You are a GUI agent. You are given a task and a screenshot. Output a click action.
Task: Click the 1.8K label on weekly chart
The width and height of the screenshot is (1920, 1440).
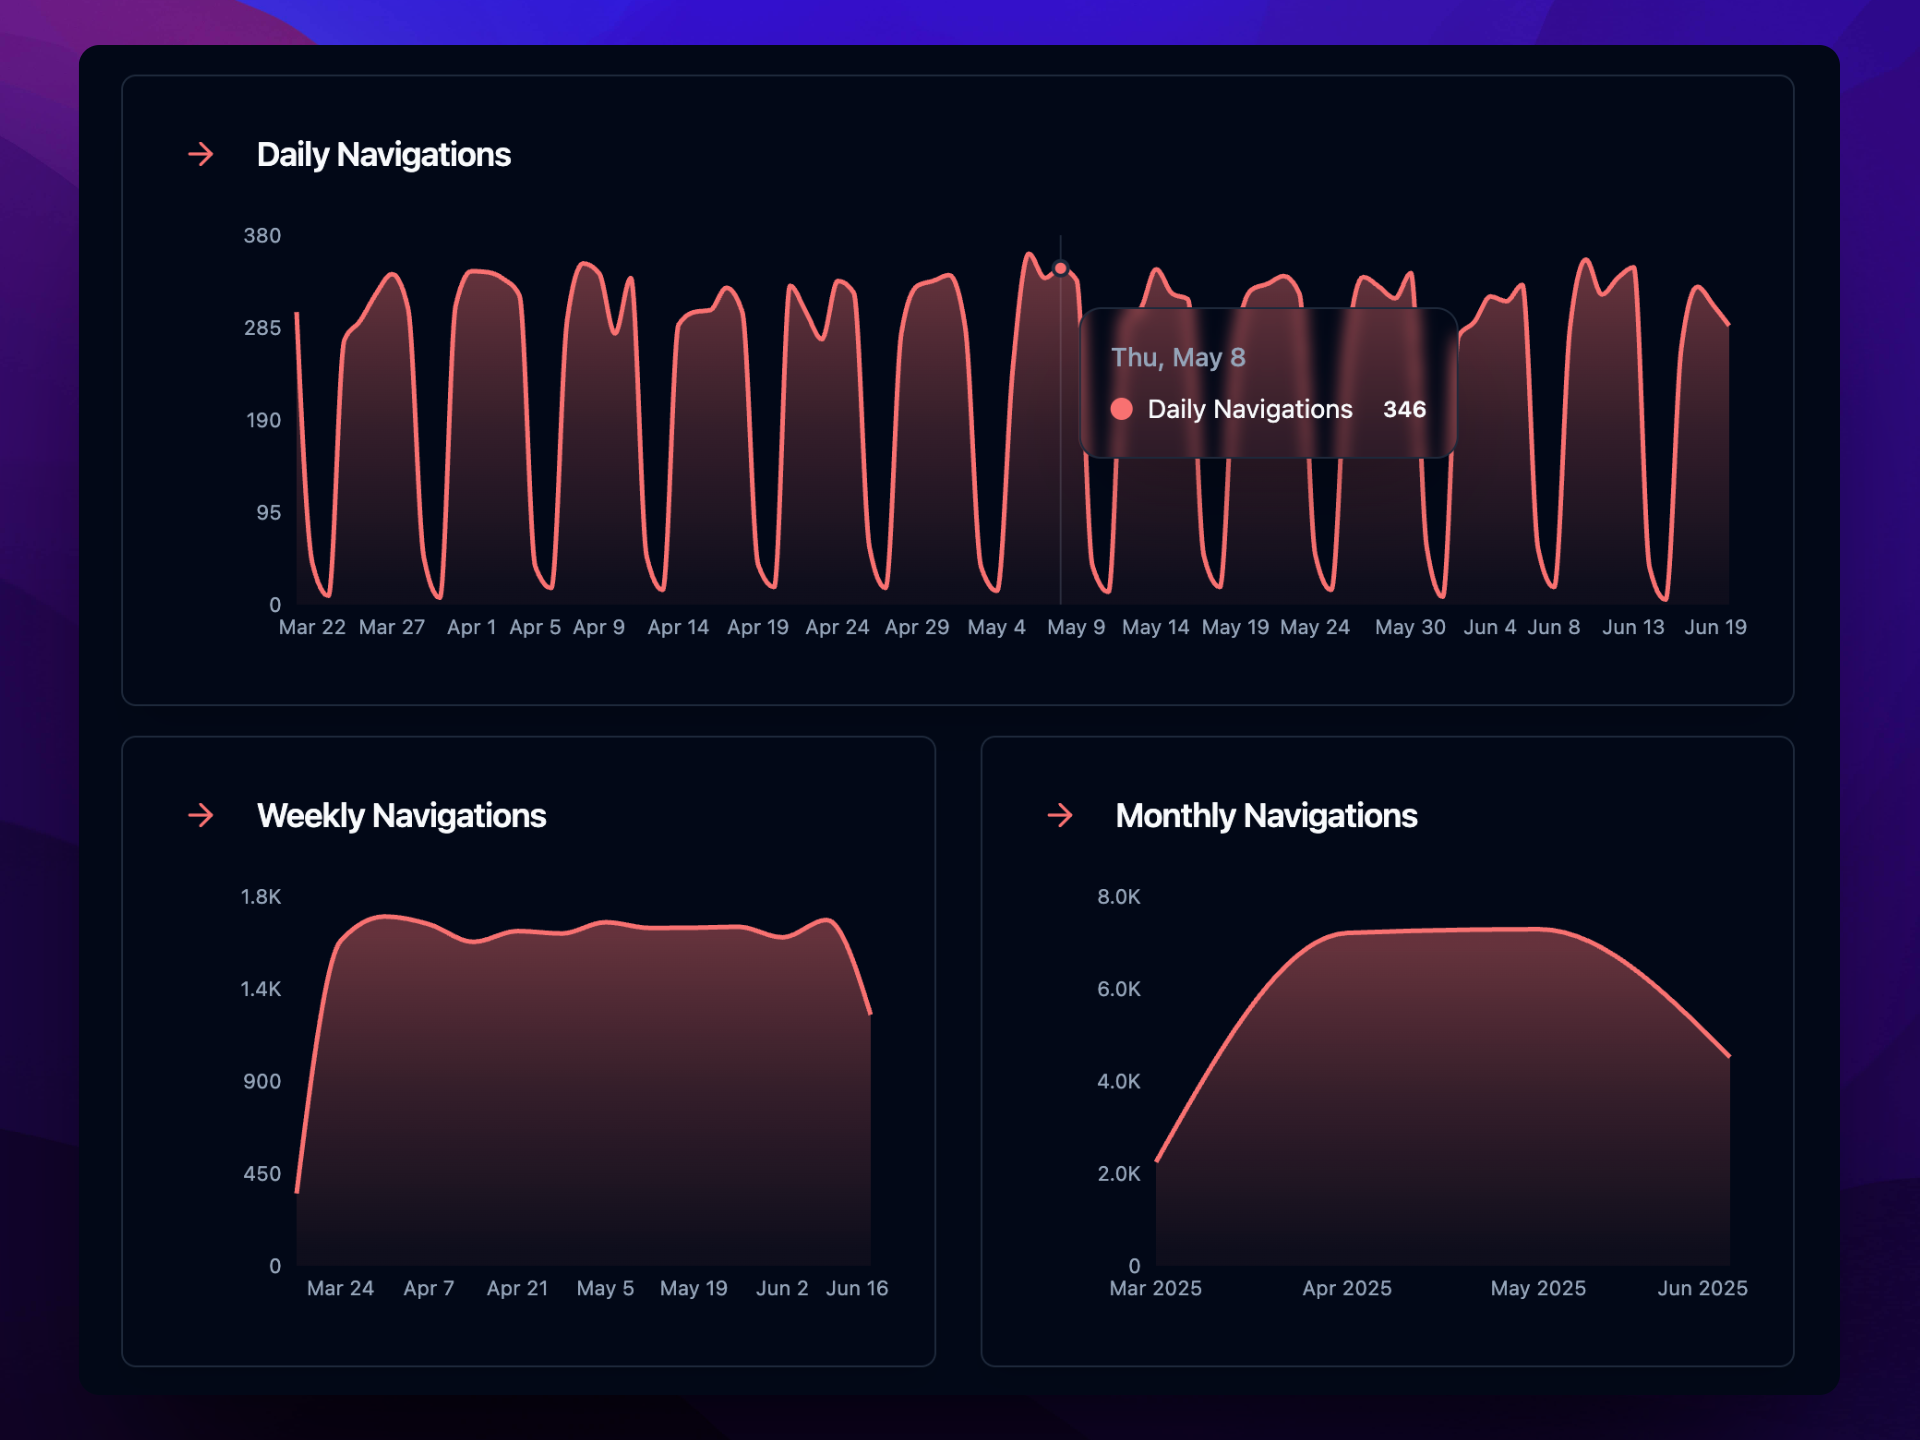click(258, 897)
